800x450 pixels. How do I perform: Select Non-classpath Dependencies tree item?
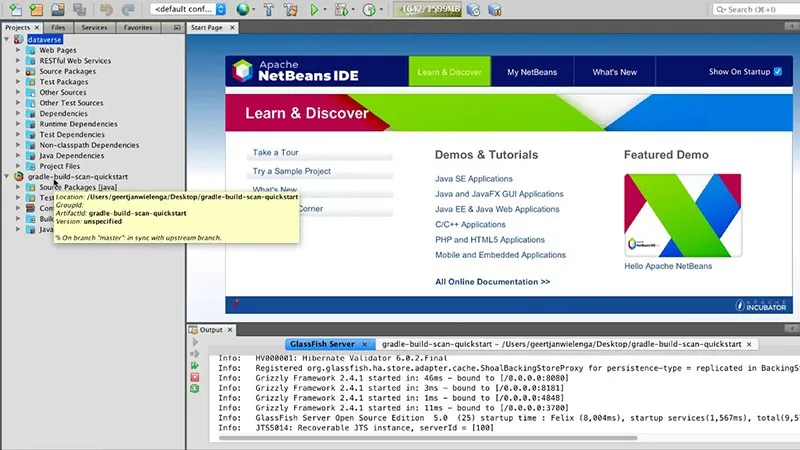tap(89, 145)
